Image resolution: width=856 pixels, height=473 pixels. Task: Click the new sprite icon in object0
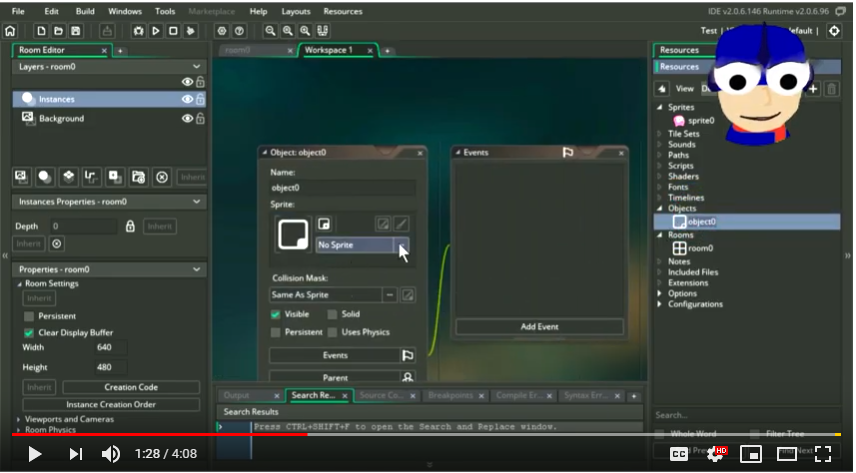pos(324,224)
